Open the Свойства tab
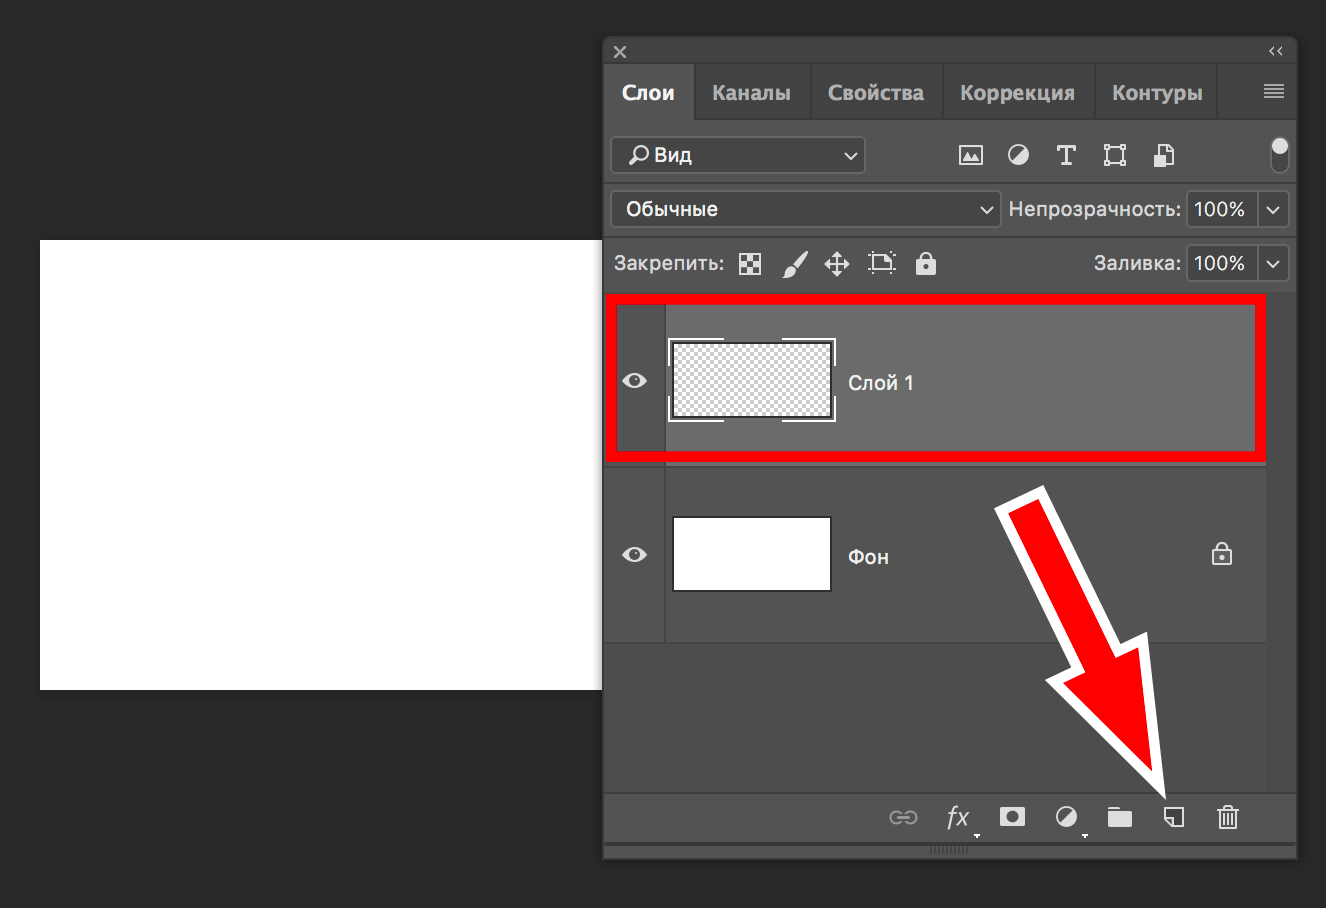Screen dimensions: 1326x908 coord(875,93)
